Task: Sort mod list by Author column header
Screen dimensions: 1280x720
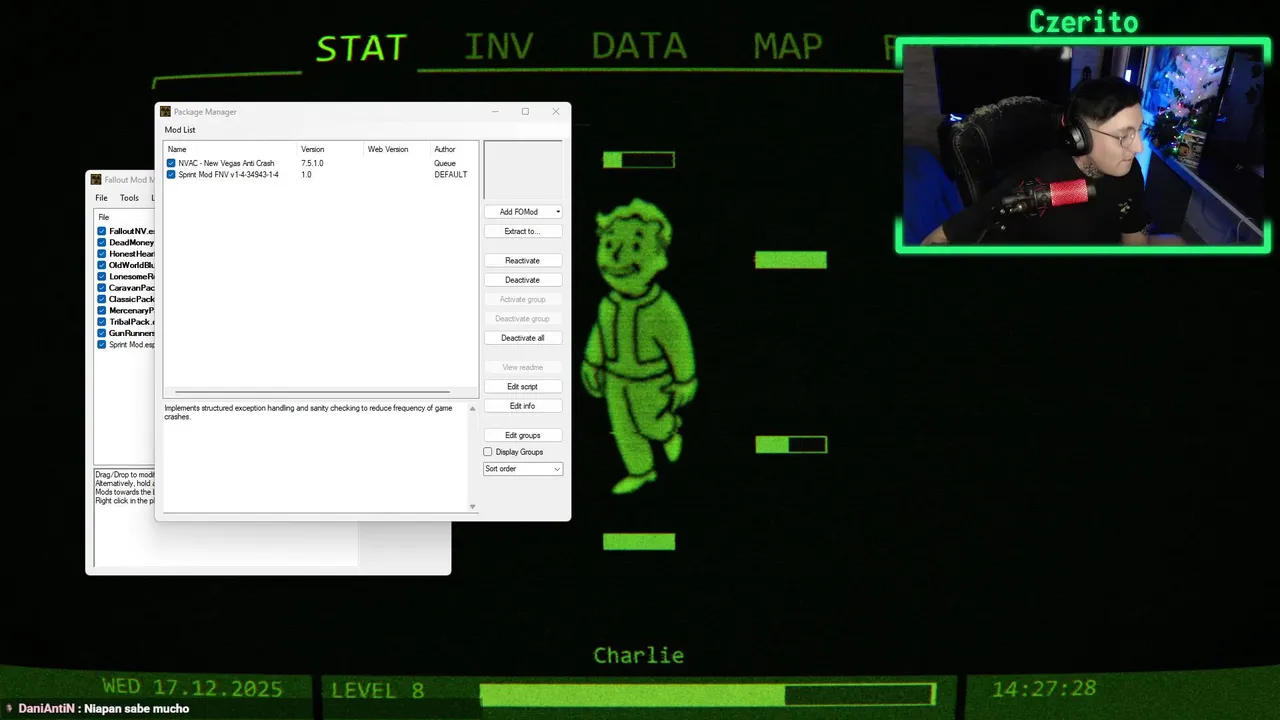Action: pyautogui.click(x=454, y=150)
